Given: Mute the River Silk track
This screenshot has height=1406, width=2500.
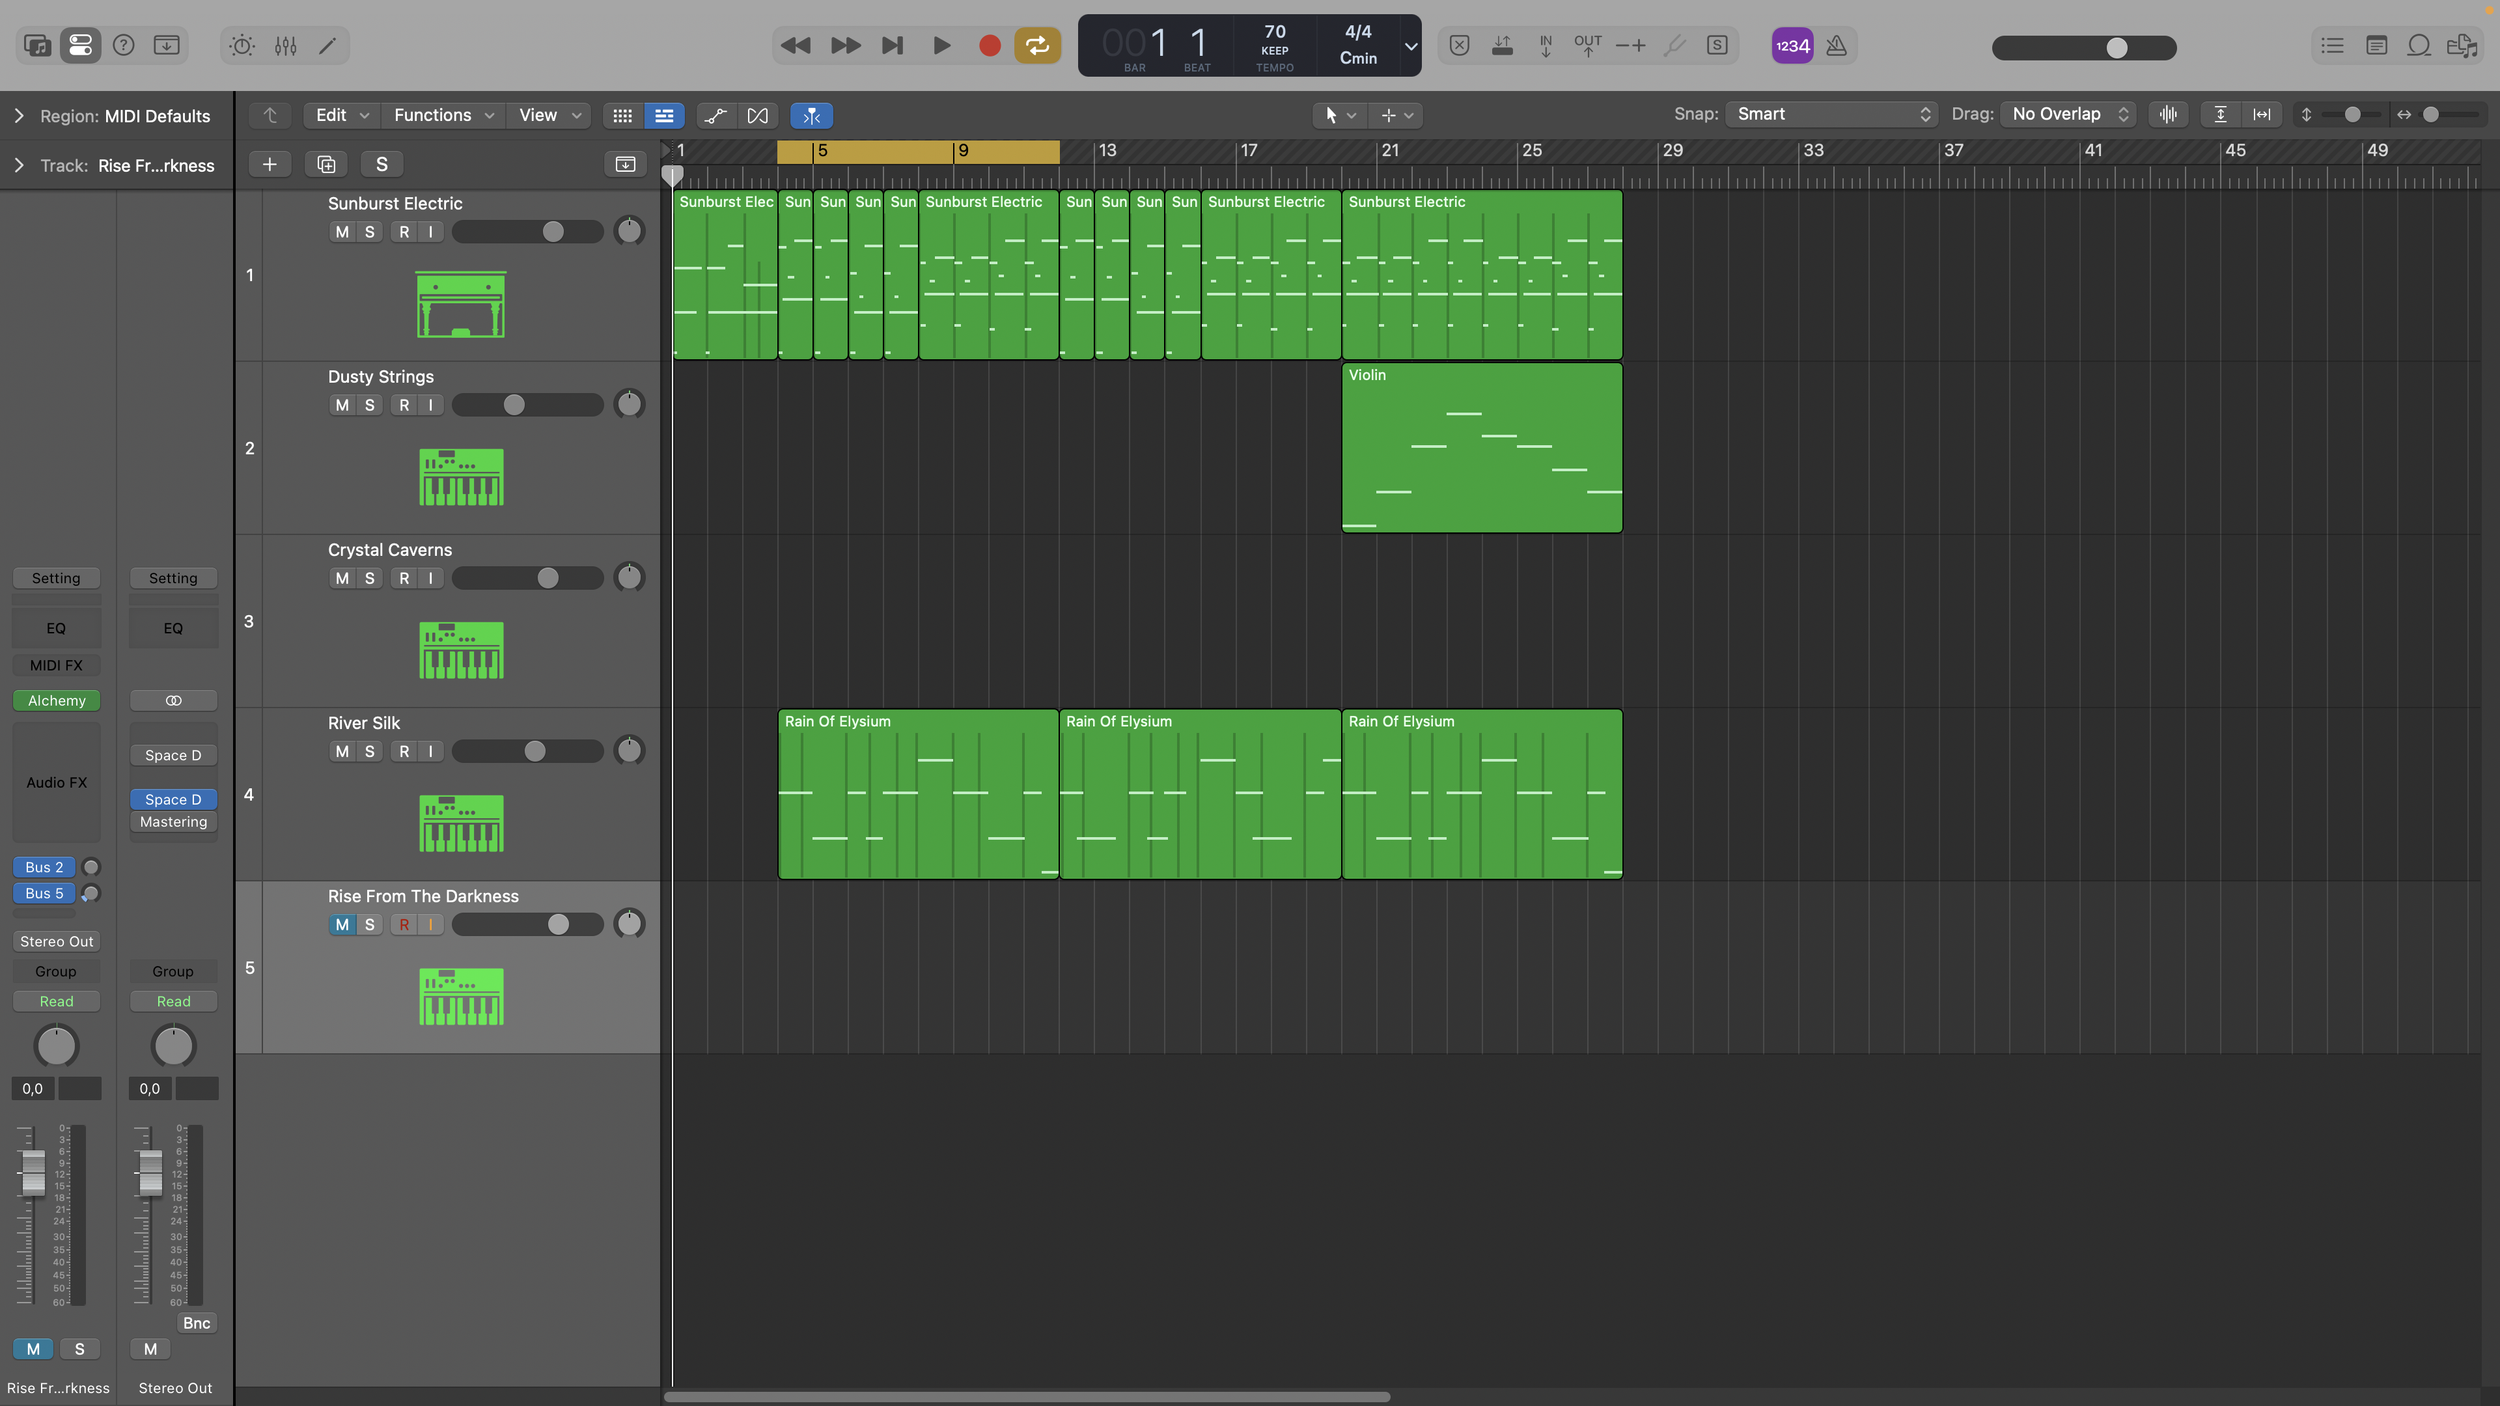Looking at the screenshot, I should [x=342, y=751].
